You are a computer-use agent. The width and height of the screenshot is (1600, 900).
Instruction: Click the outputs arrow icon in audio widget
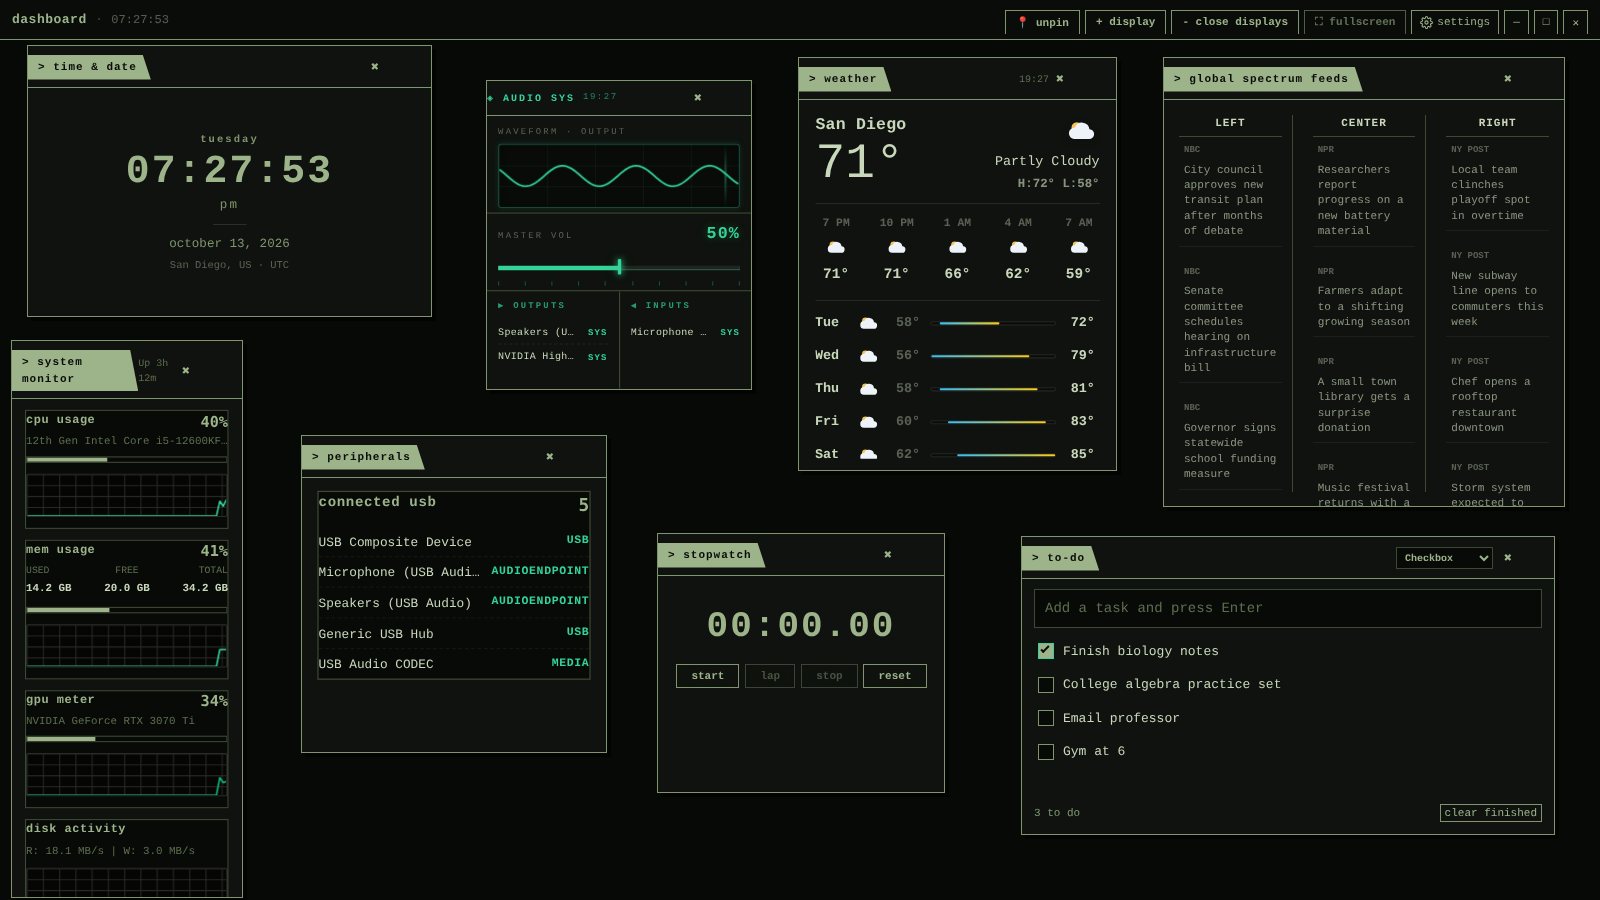[x=501, y=306]
